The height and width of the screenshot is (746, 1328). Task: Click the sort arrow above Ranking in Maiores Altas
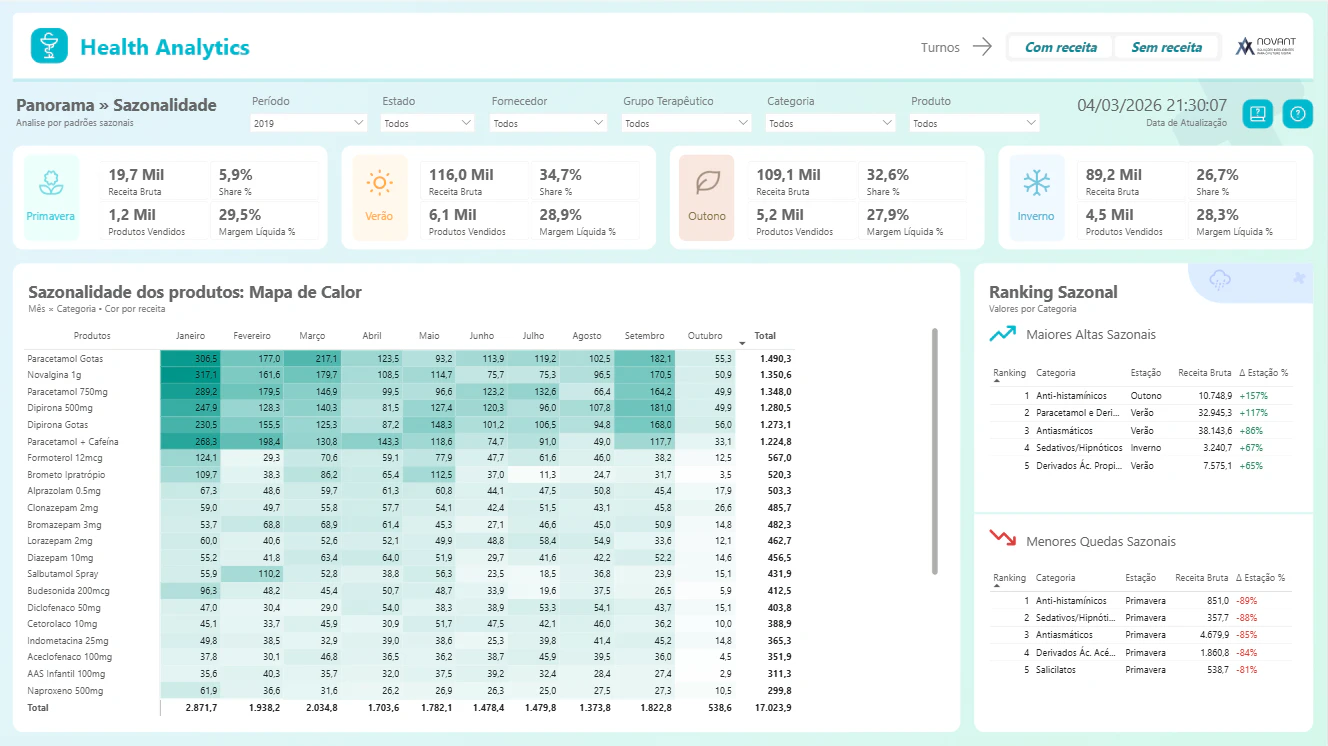click(x=997, y=381)
